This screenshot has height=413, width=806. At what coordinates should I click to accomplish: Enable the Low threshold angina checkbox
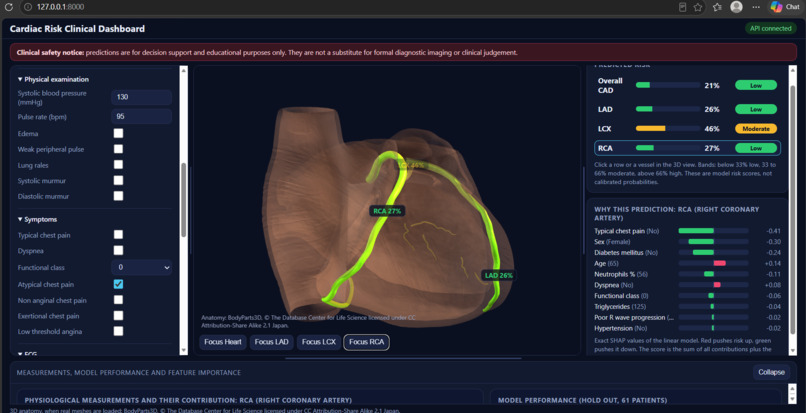click(x=118, y=331)
